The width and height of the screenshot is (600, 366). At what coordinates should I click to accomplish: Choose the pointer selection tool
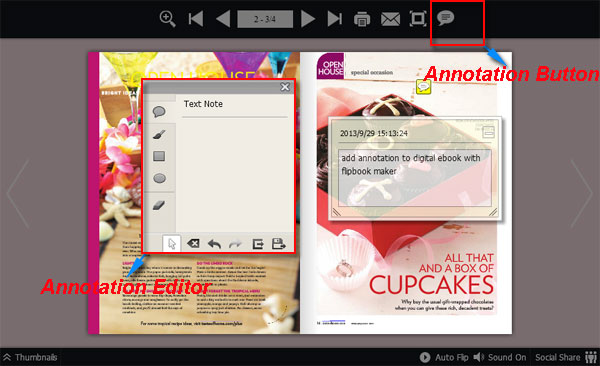point(172,243)
